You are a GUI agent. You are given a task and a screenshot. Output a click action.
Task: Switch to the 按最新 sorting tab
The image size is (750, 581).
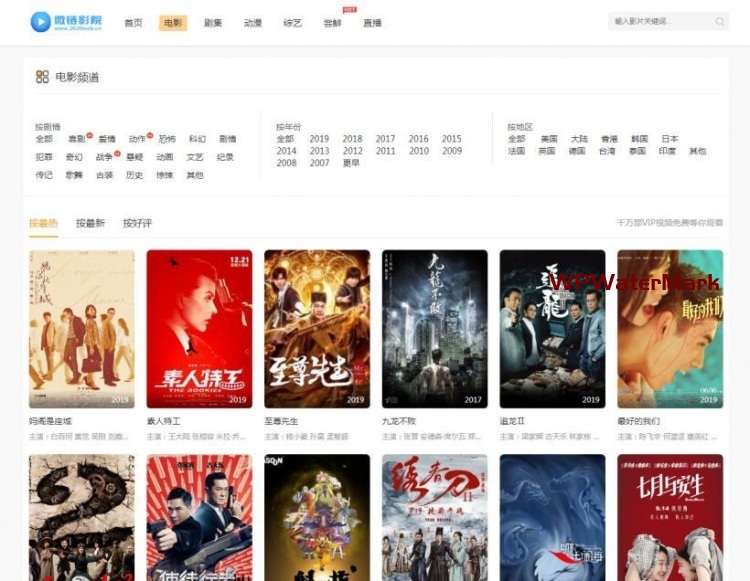(x=90, y=223)
